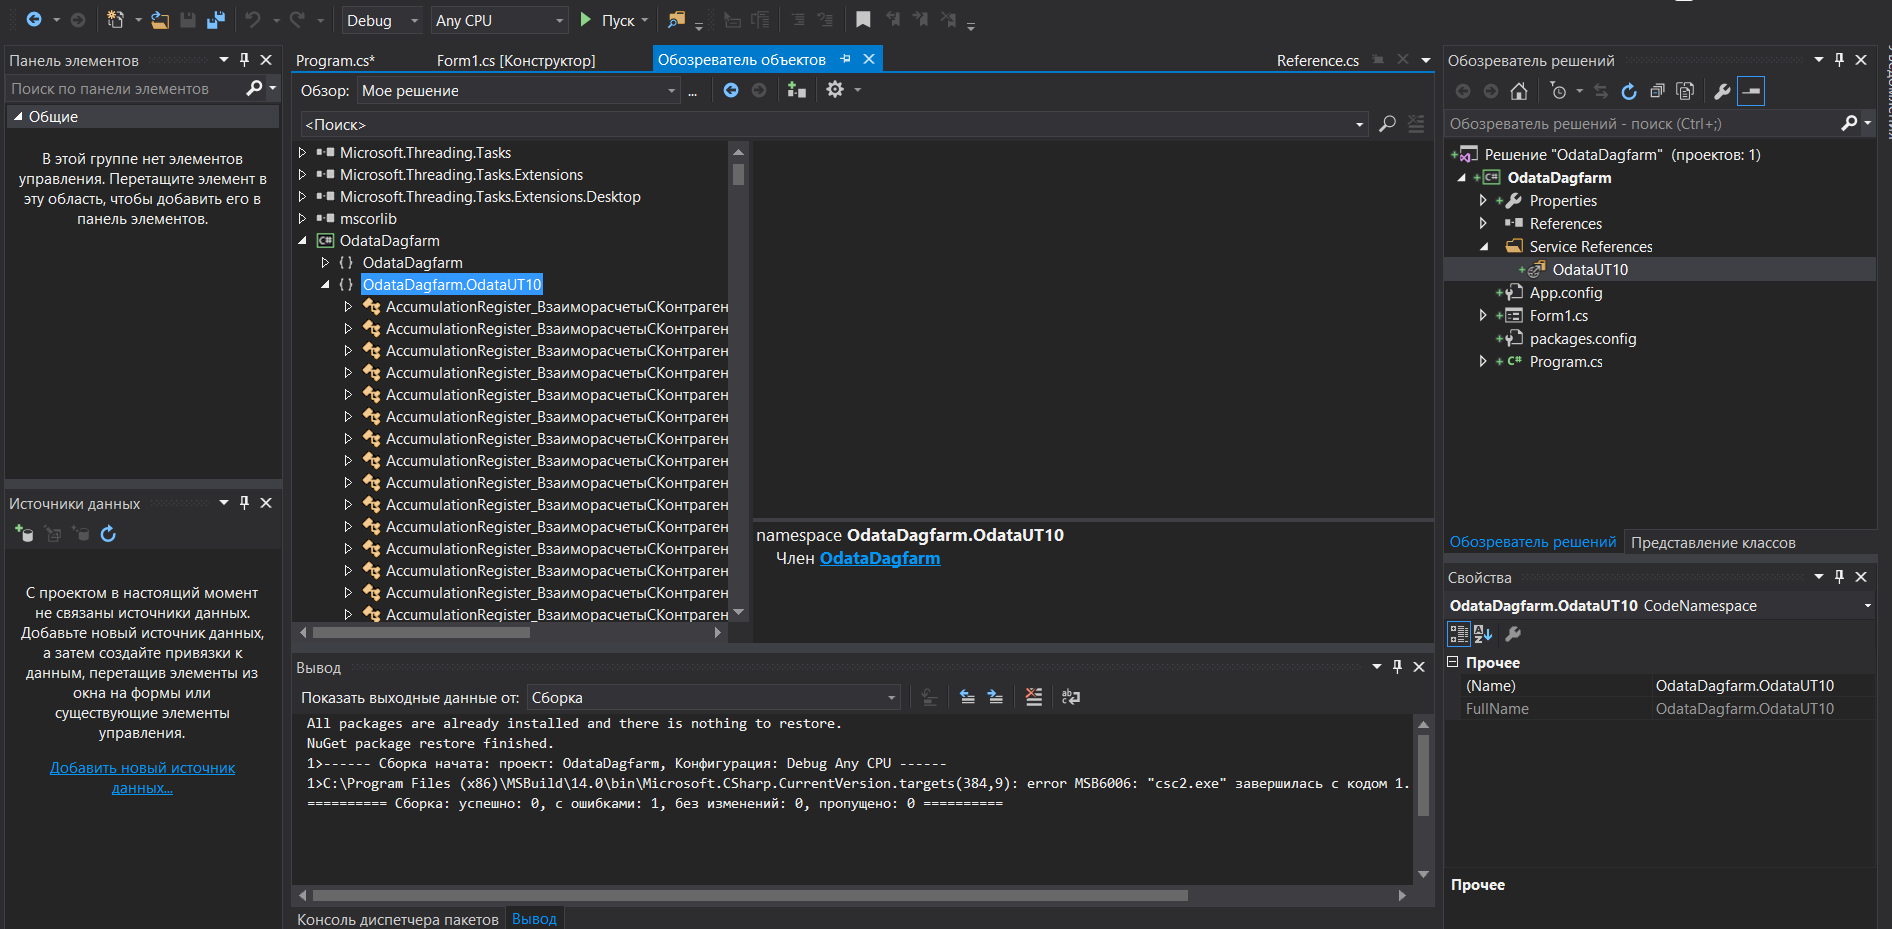Click Categorized view in Properties panel

[x=1459, y=634]
